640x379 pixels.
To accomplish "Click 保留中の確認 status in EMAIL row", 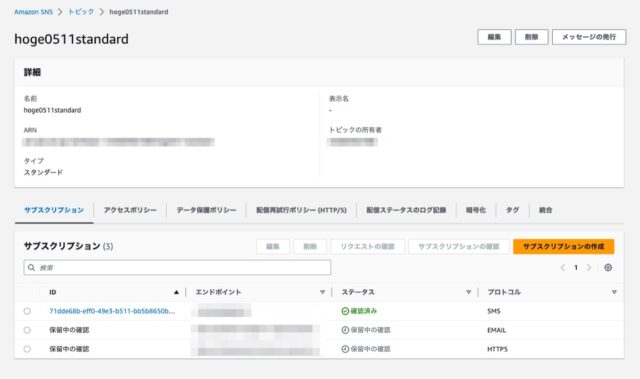I will click(x=370, y=330).
